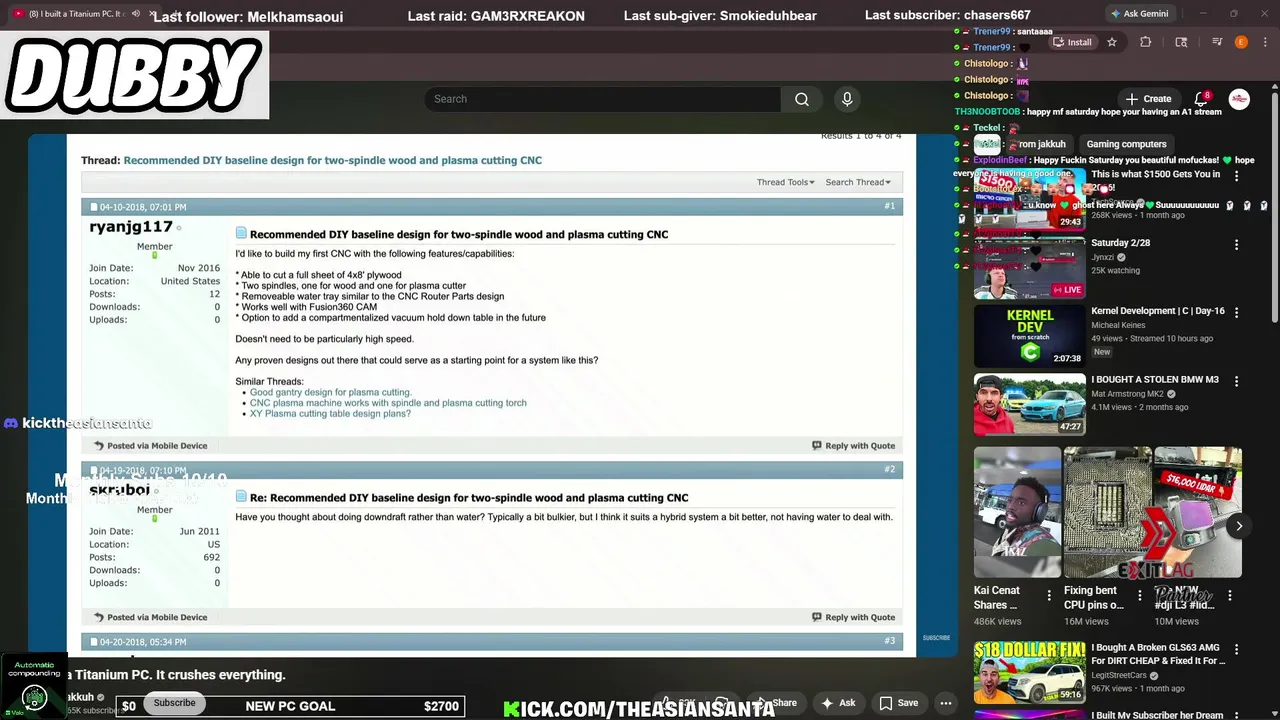
Task: Open the Extensions puzzle icon
Action: coord(1146,42)
